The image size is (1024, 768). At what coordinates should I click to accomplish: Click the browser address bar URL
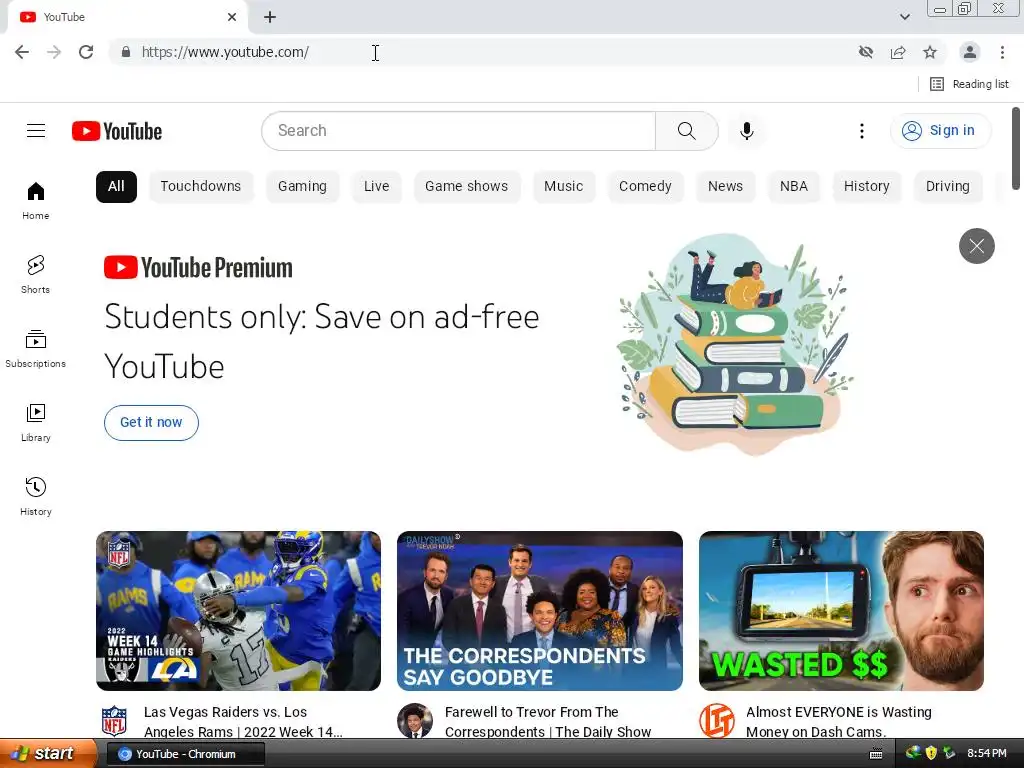point(225,52)
